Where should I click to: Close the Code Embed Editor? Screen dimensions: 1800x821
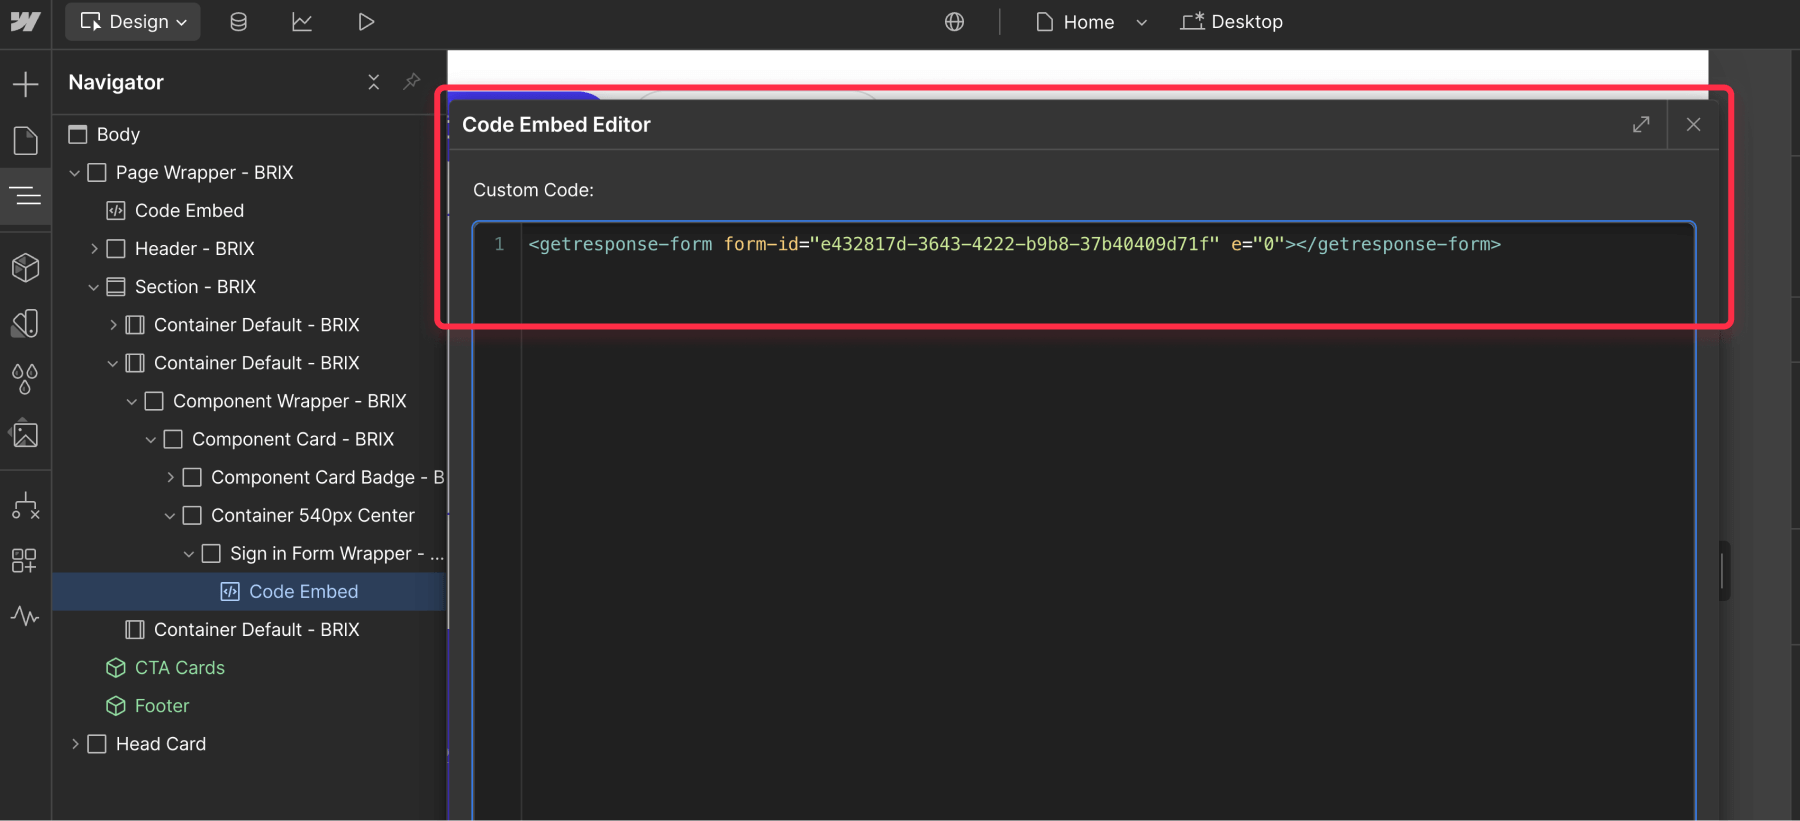point(1693,124)
